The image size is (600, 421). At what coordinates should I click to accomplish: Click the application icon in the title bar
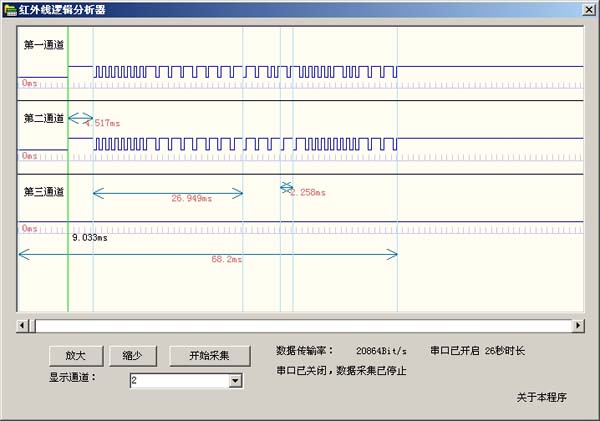pos(10,9)
